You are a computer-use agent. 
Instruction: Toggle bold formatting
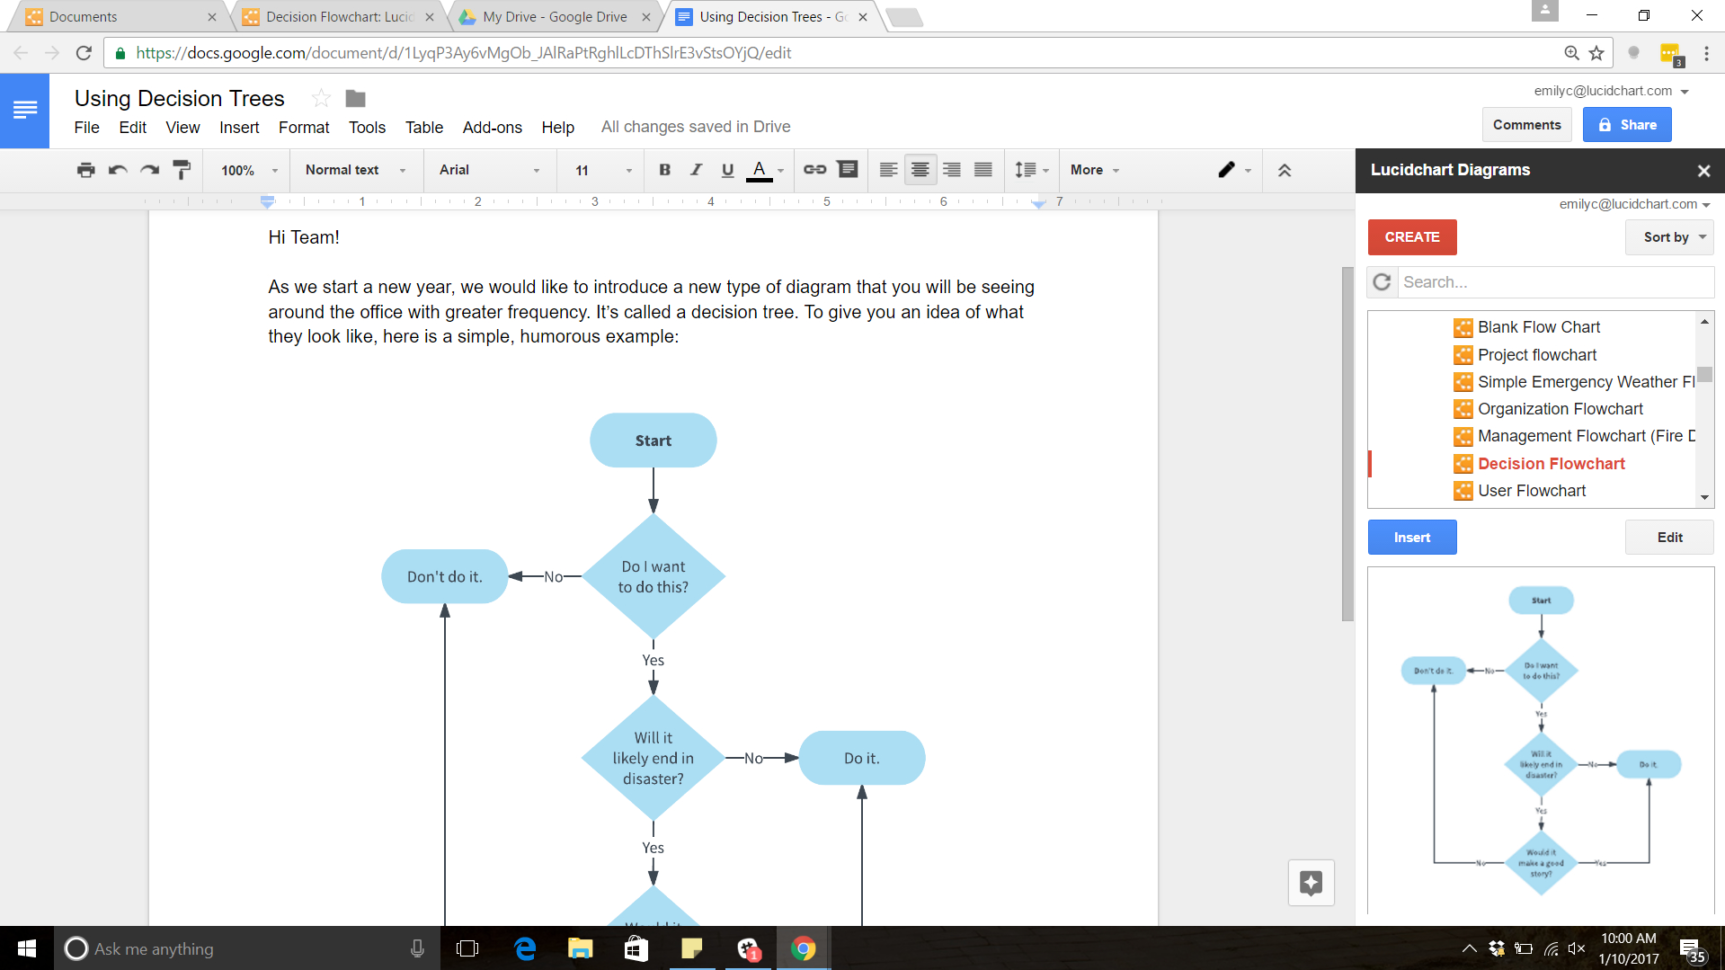click(664, 170)
